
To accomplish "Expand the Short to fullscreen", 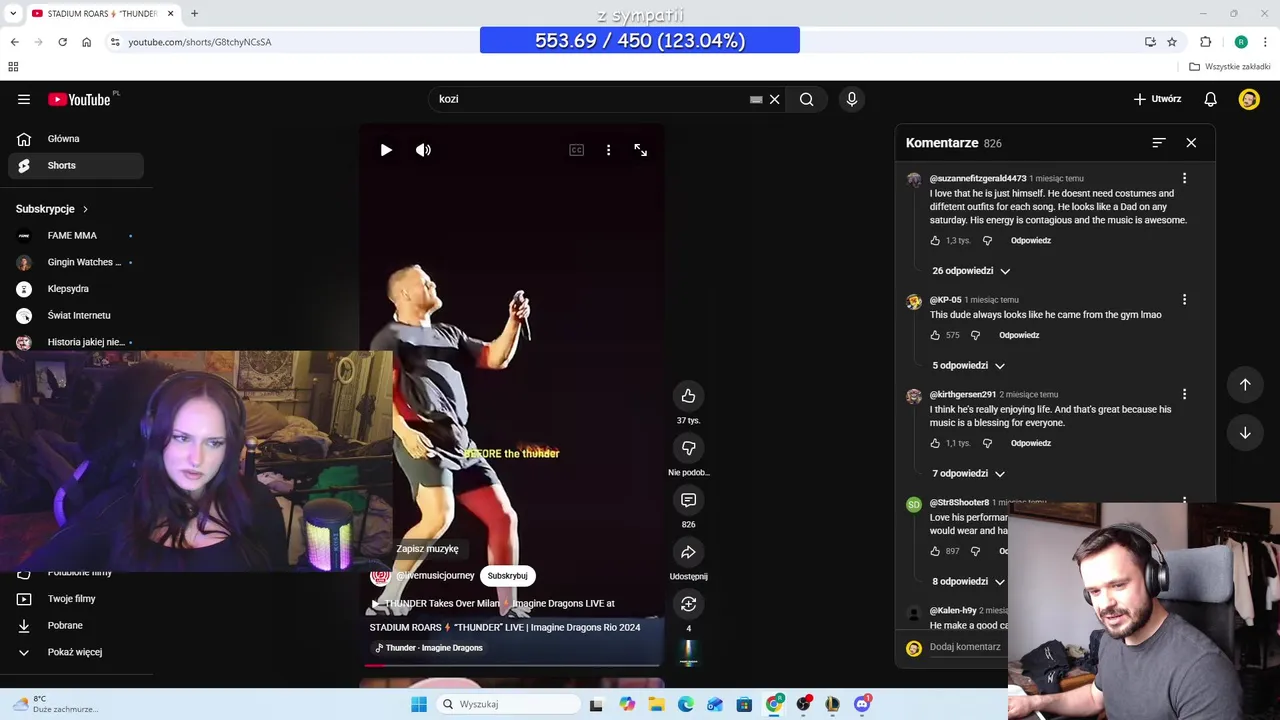I will 641,150.
